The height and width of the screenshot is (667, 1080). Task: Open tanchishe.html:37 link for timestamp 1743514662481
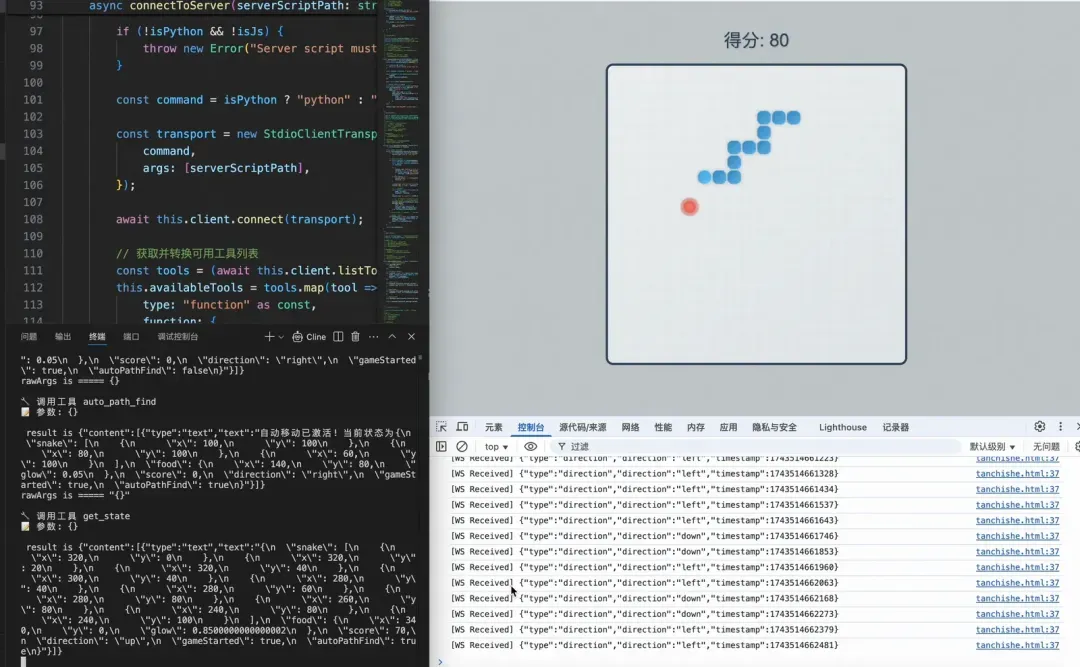(x=1017, y=646)
